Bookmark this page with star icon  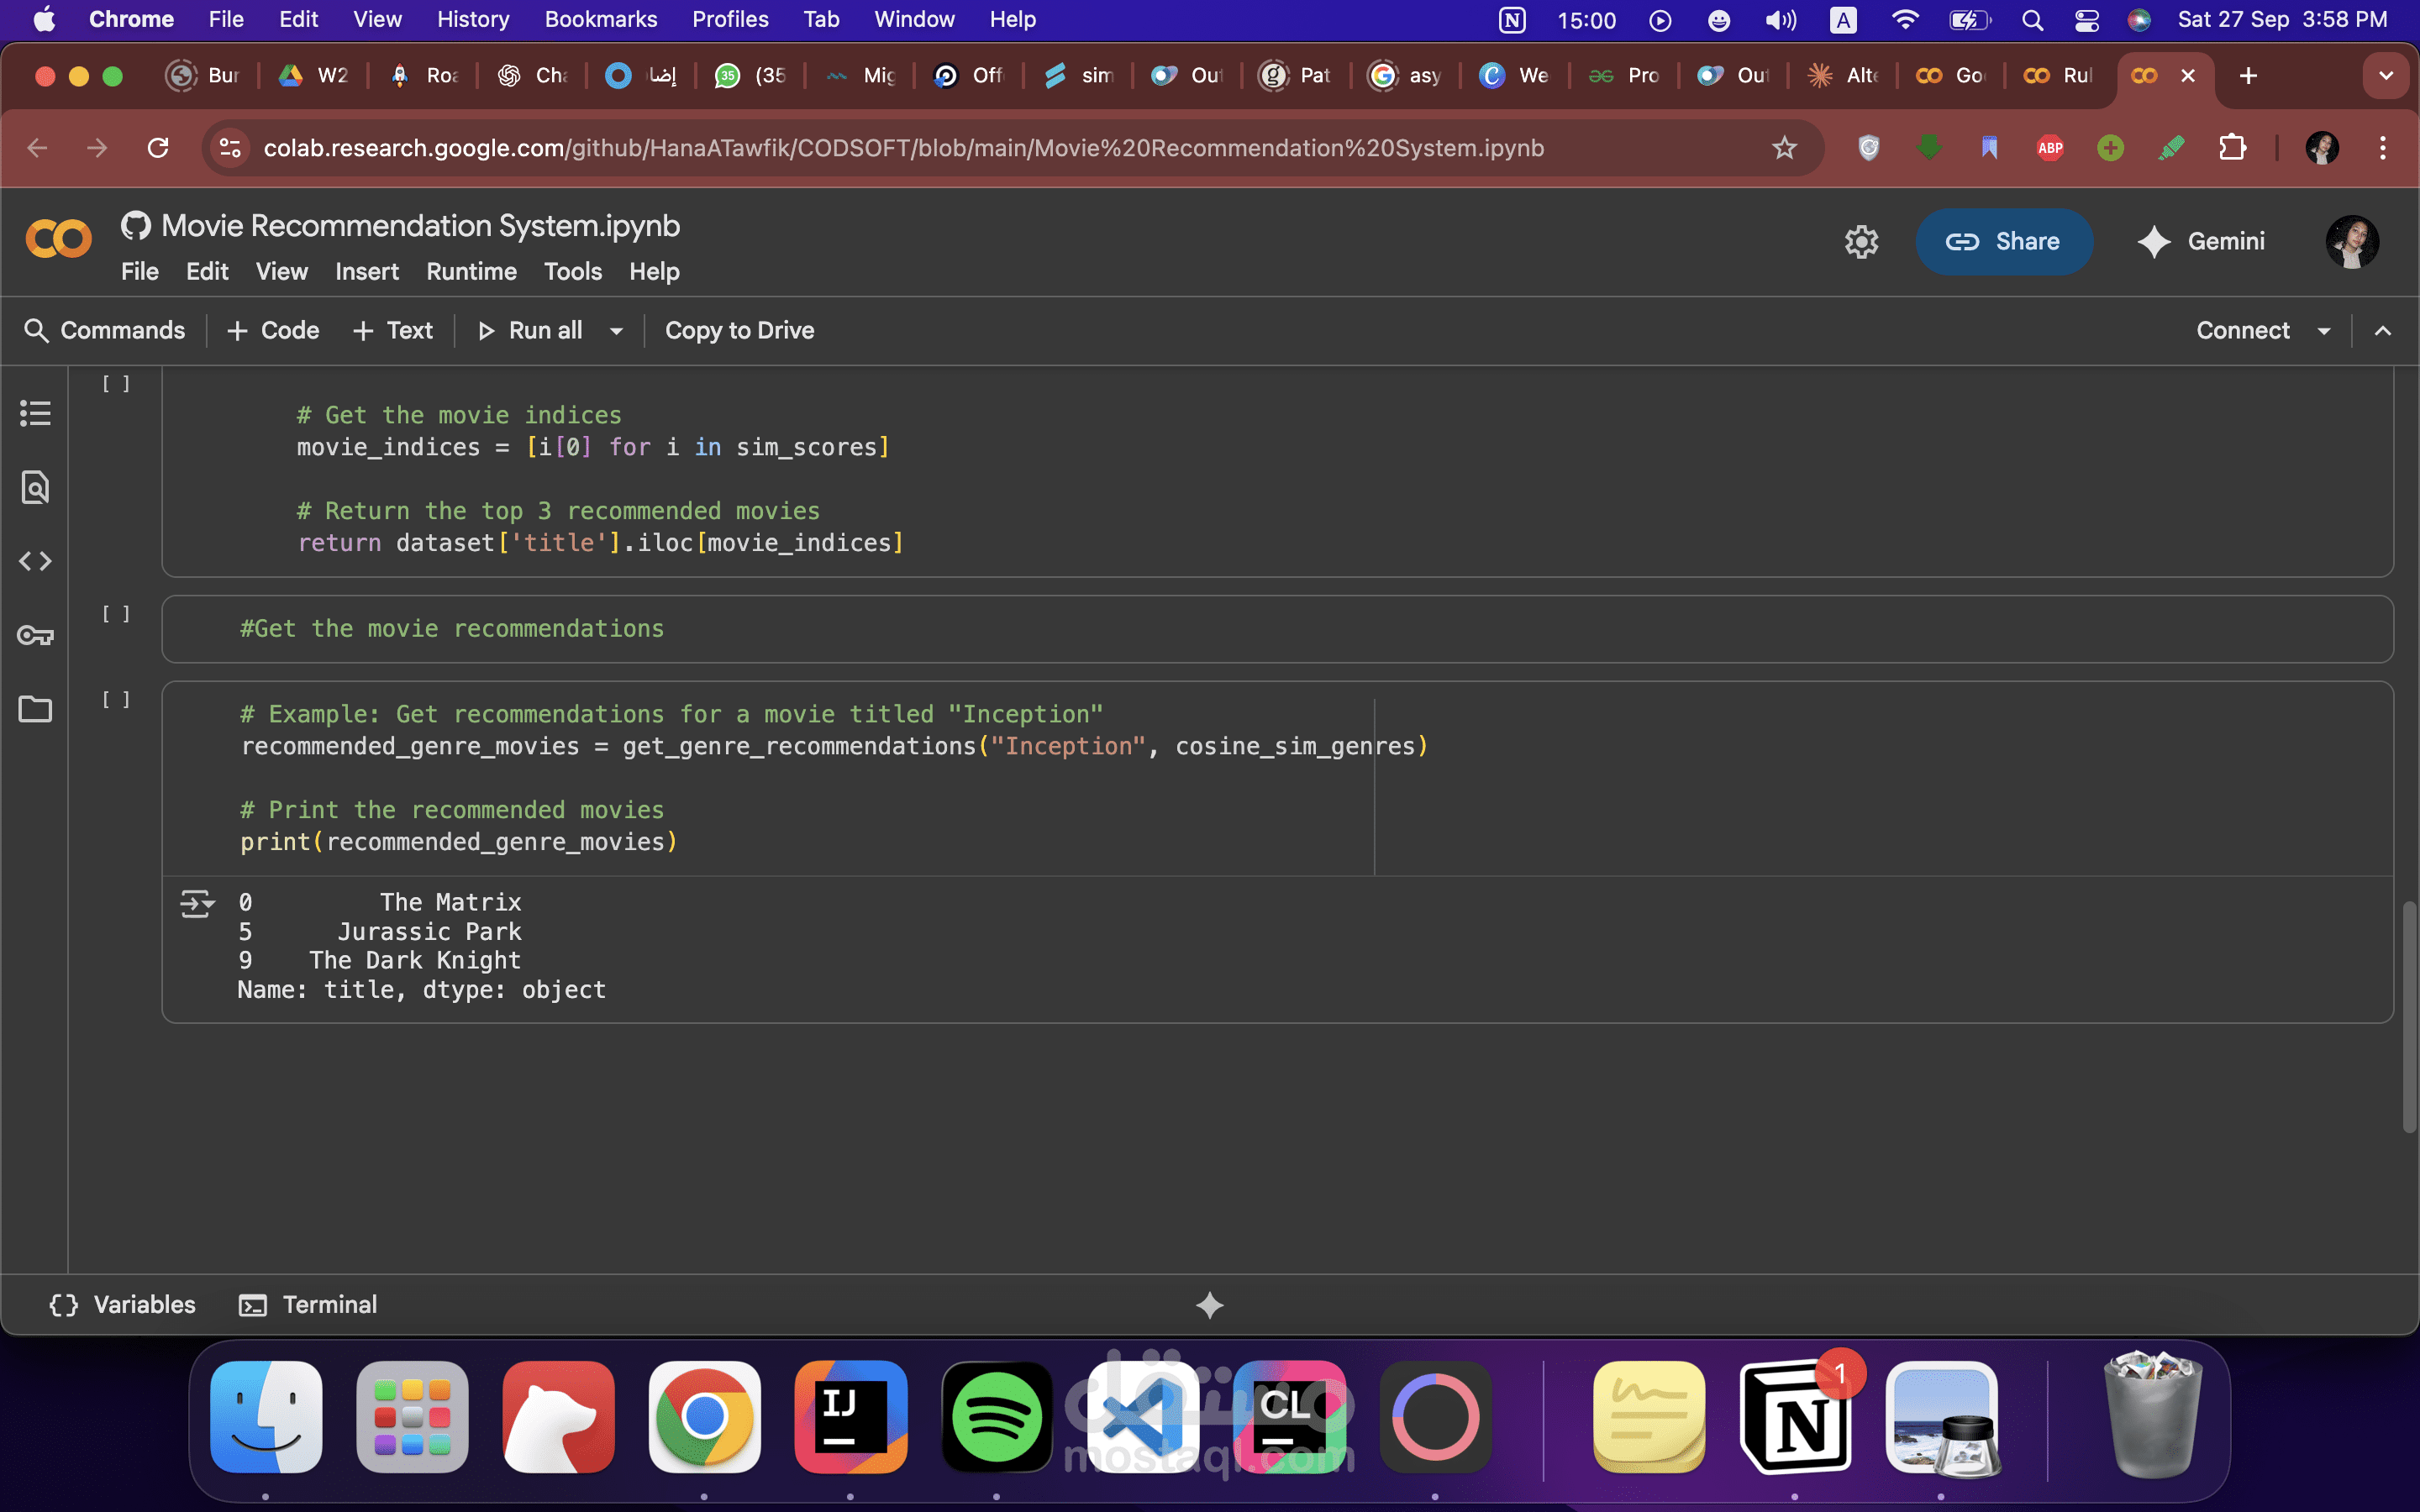pos(1784,148)
